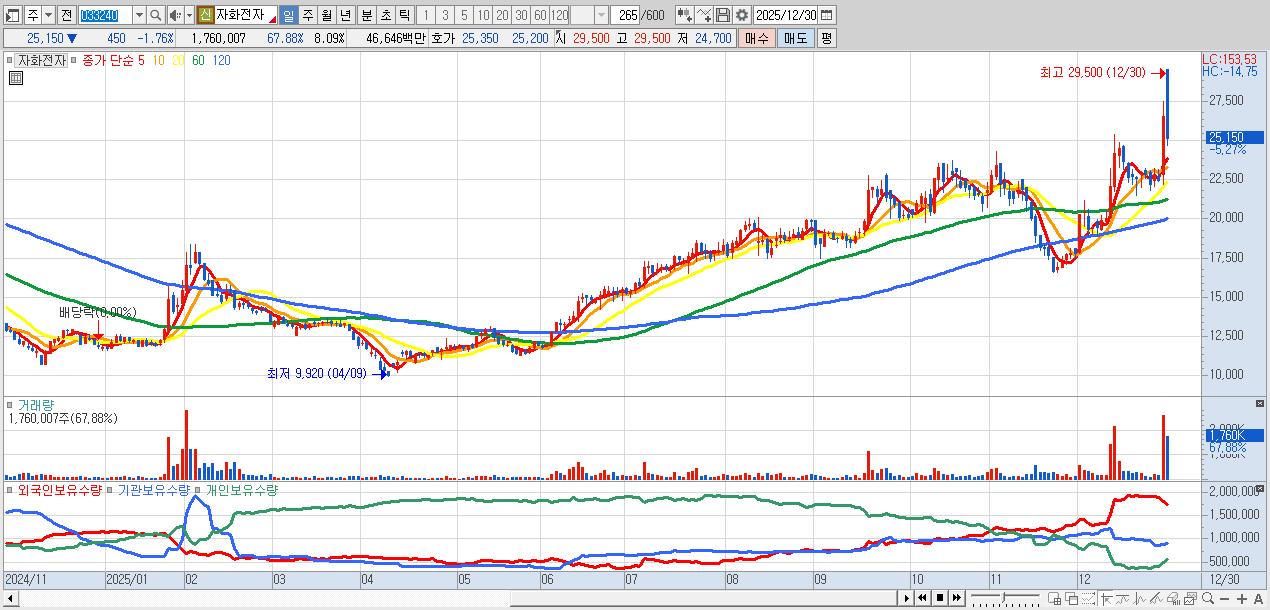Image resolution: width=1270 pixels, height=610 pixels.
Task: Click the 종가 단순 moving average label
Action: click(x=107, y=60)
